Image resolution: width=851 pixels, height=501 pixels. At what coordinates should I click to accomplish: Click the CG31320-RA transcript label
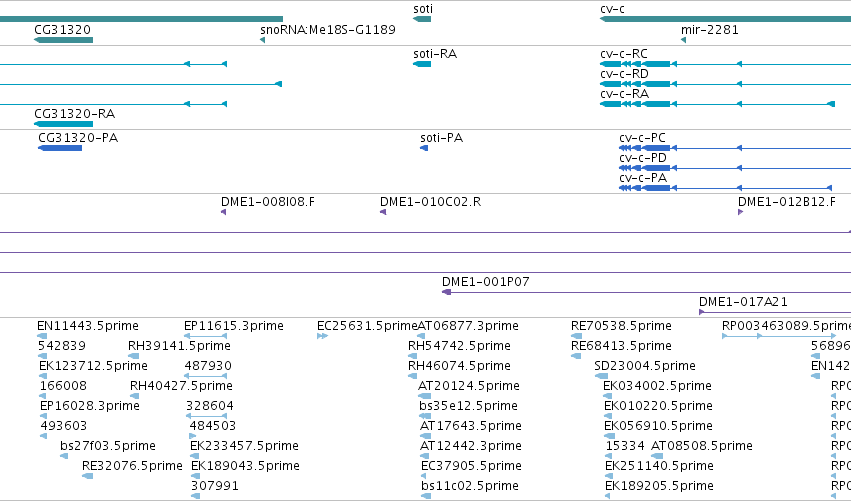click(75, 114)
